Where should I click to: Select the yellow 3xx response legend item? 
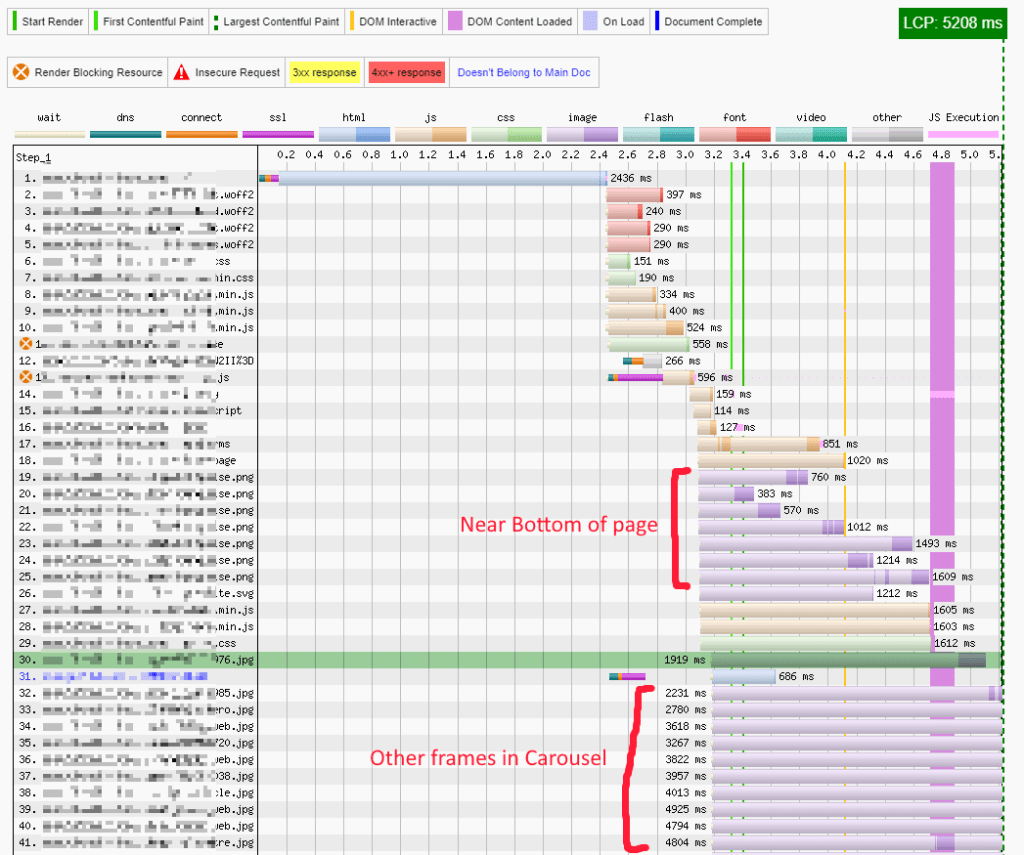pos(323,72)
